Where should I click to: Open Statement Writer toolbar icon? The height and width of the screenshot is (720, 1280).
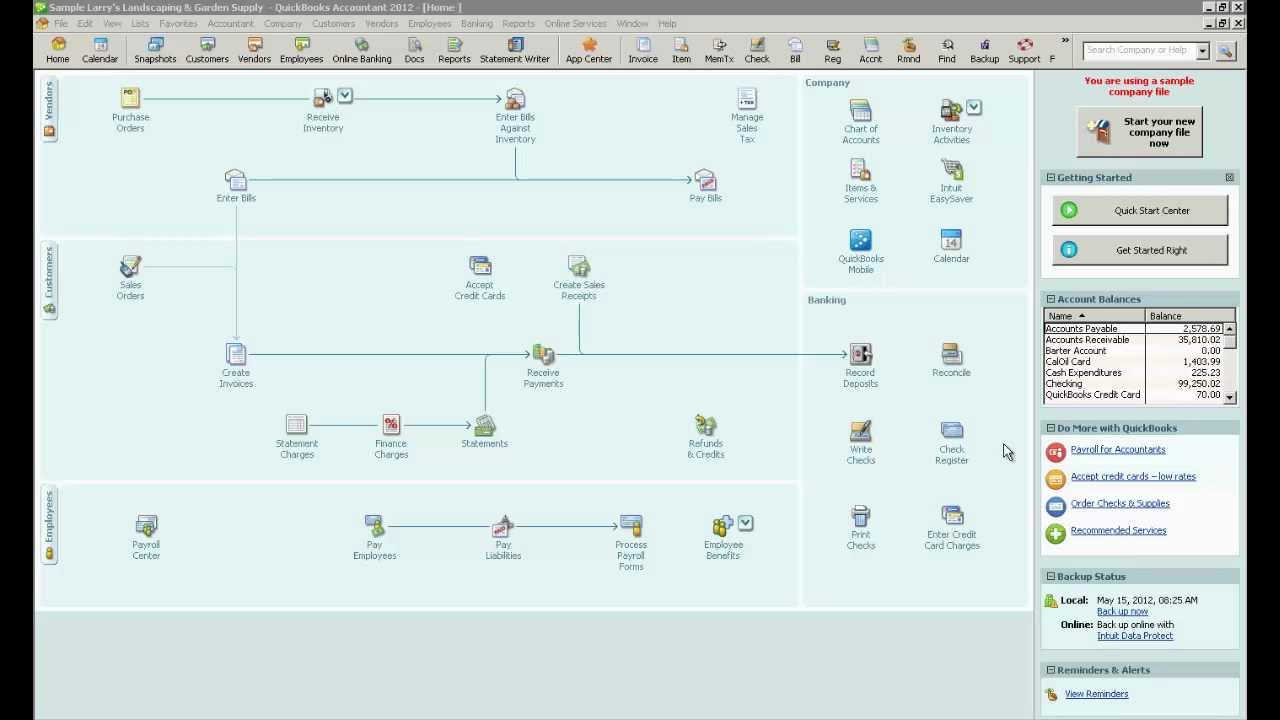tap(515, 51)
